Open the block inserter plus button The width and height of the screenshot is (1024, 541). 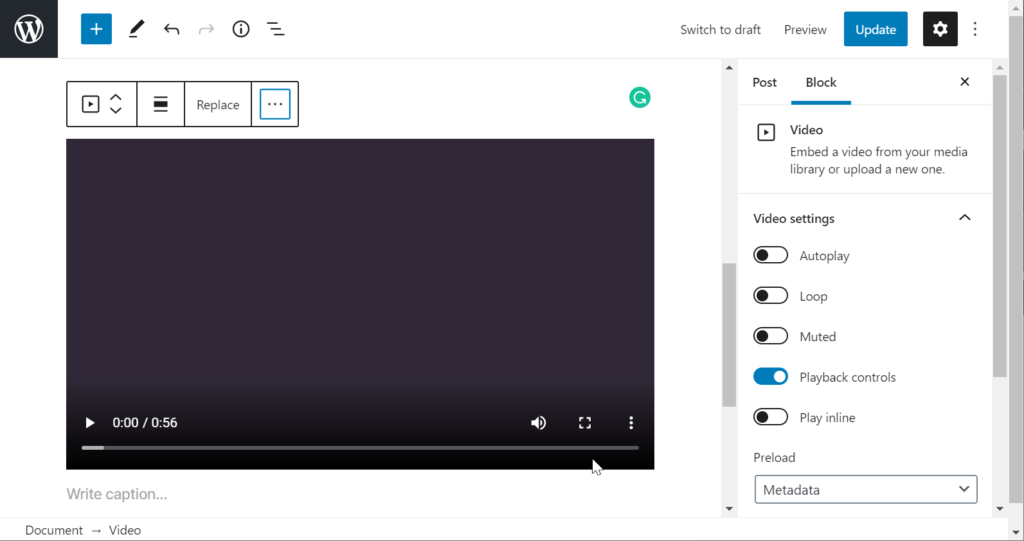tap(96, 29)
